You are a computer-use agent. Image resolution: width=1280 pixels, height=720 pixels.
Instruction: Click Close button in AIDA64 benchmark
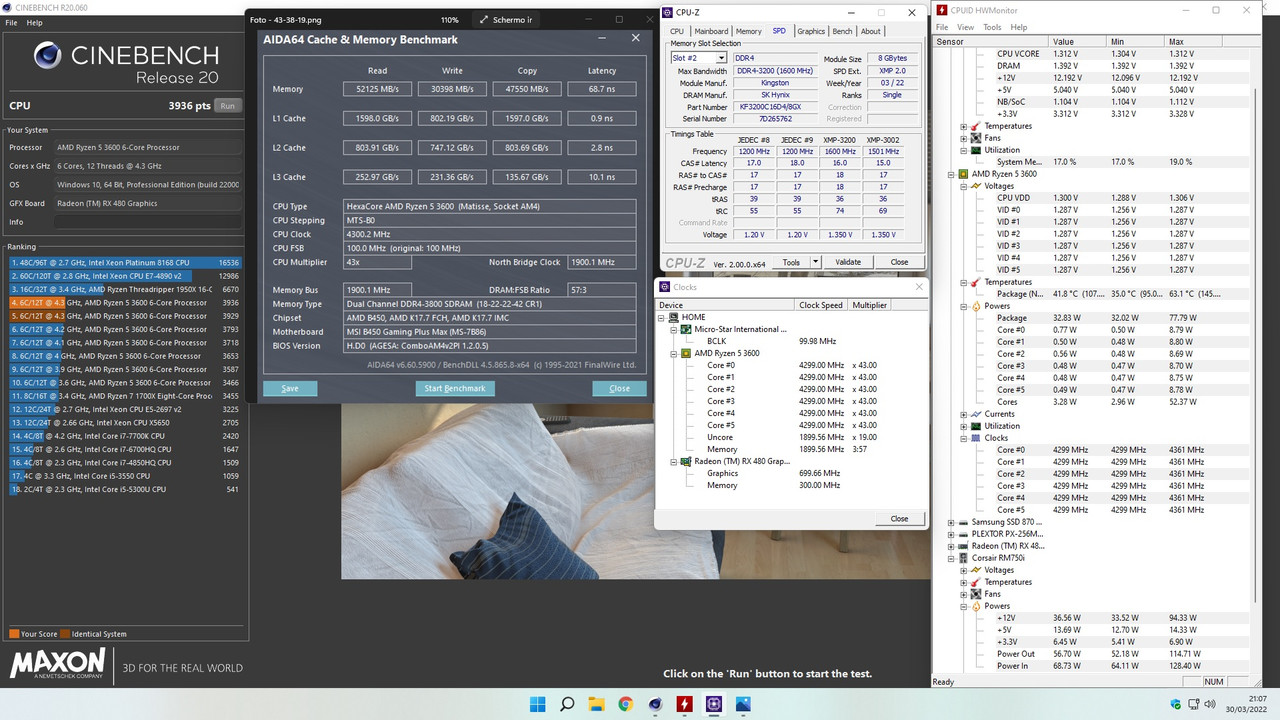[619, 388]
